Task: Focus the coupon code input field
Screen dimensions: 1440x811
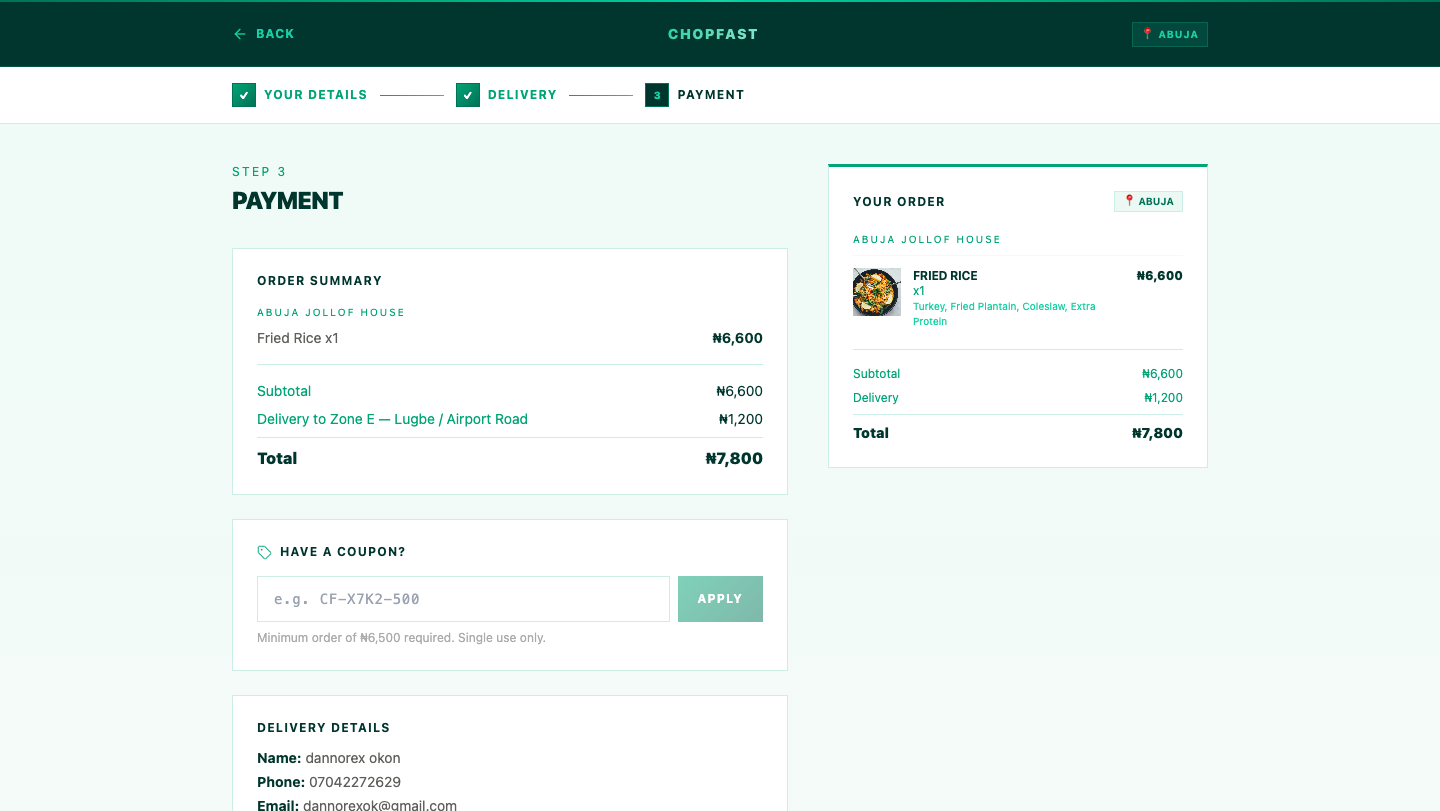Action: (463, 599)
